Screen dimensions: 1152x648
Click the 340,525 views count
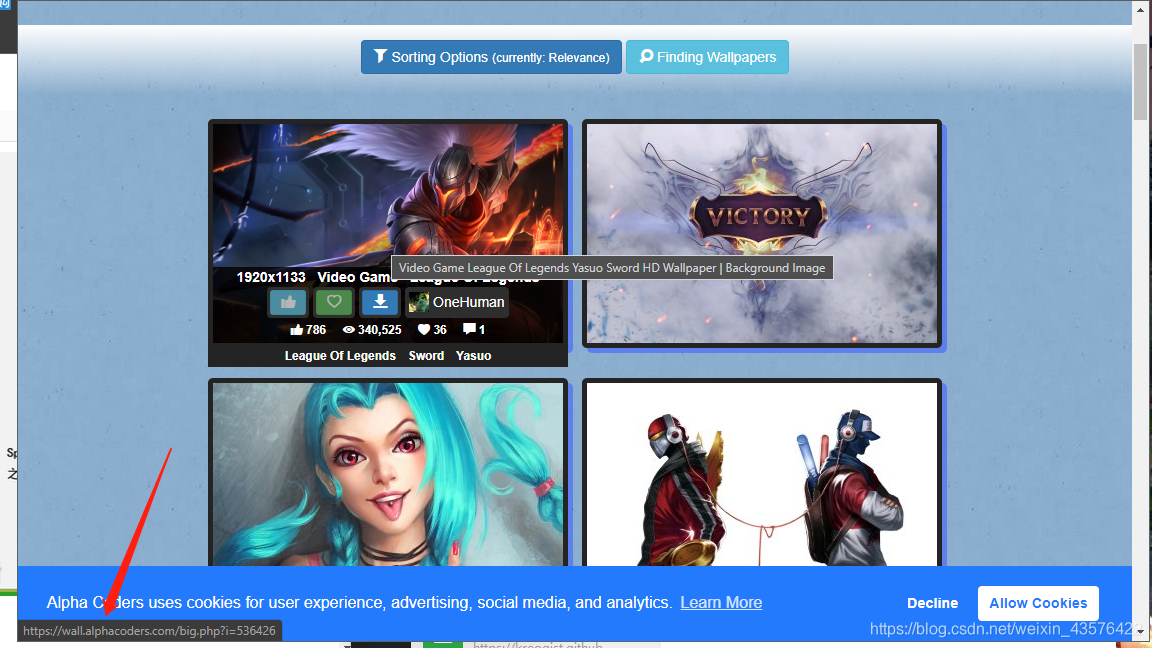click(x=372, y=330)
